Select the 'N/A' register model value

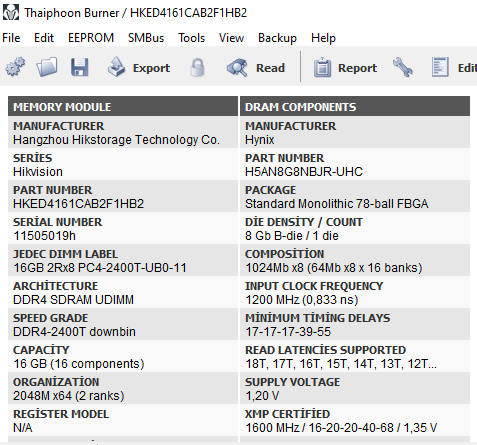pyautogui.click(x=23, y=428)
